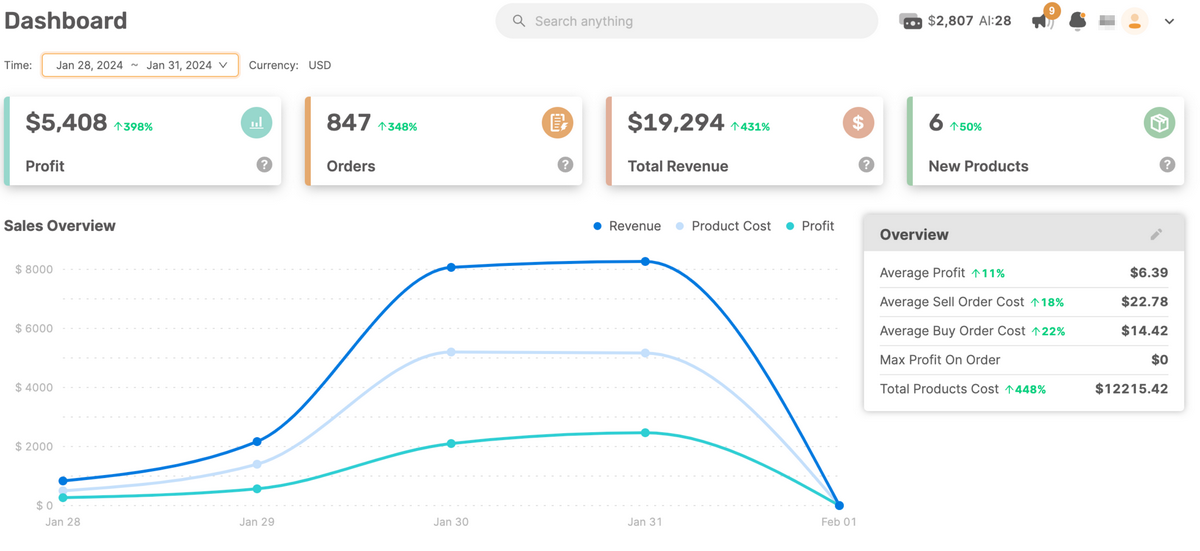Click the Total Products Cost row
1200x551 pixels.
tap(1023, 389)
